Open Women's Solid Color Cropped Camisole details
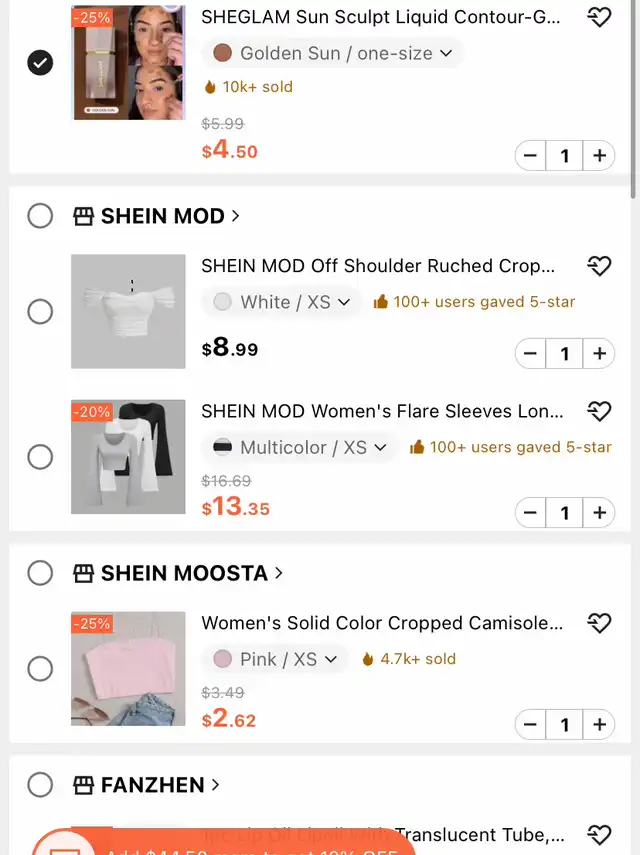This screenshot has height=855, width=640. pyautogui.click(x=381, y=623)
